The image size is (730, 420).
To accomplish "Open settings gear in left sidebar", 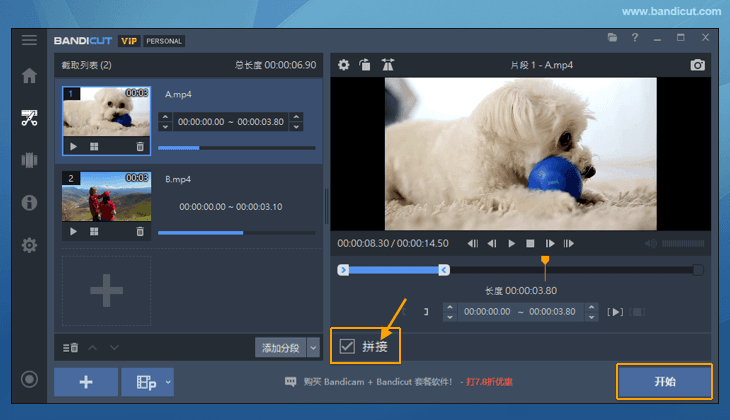I will 29,245.
